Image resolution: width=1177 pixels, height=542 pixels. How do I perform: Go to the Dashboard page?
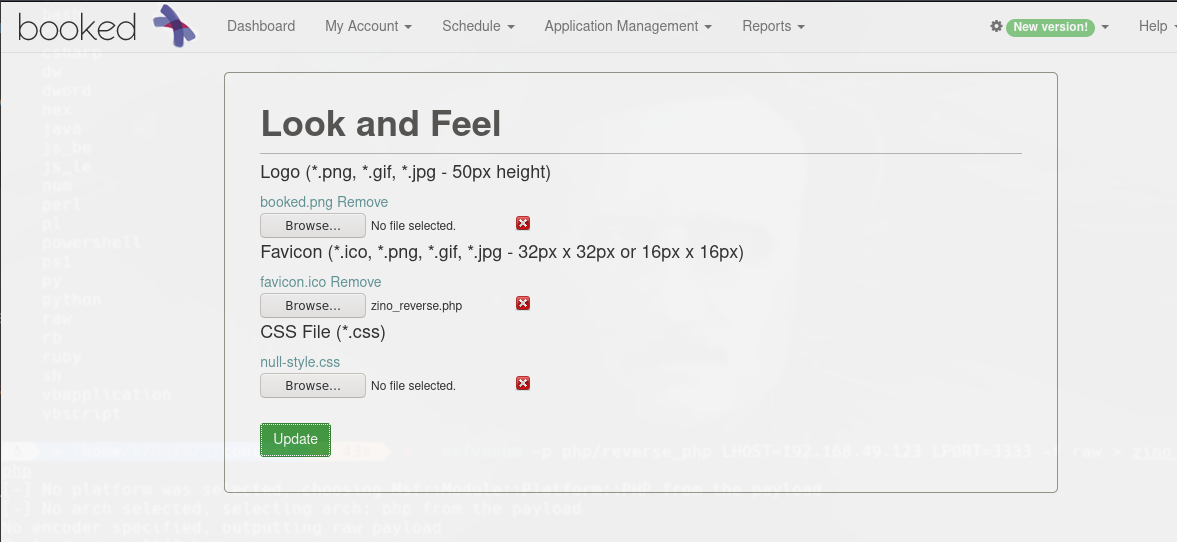261,26
